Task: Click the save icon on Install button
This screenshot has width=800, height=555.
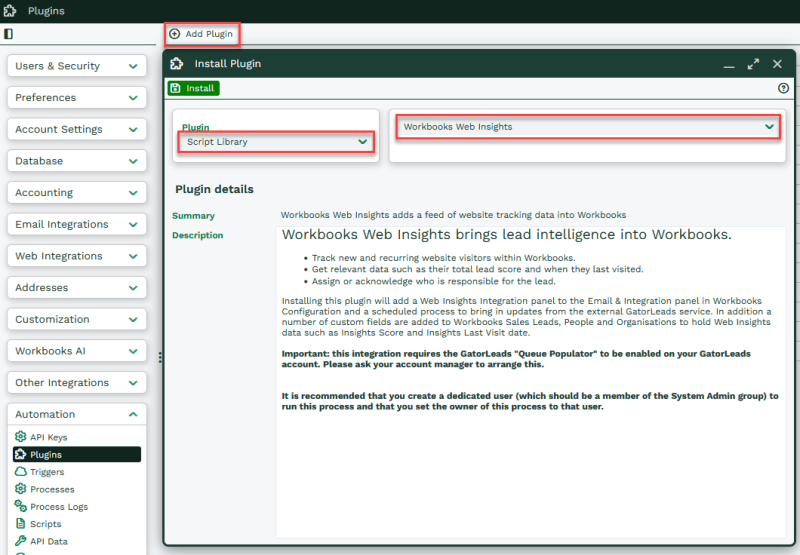Action: [x=176, y=88]
